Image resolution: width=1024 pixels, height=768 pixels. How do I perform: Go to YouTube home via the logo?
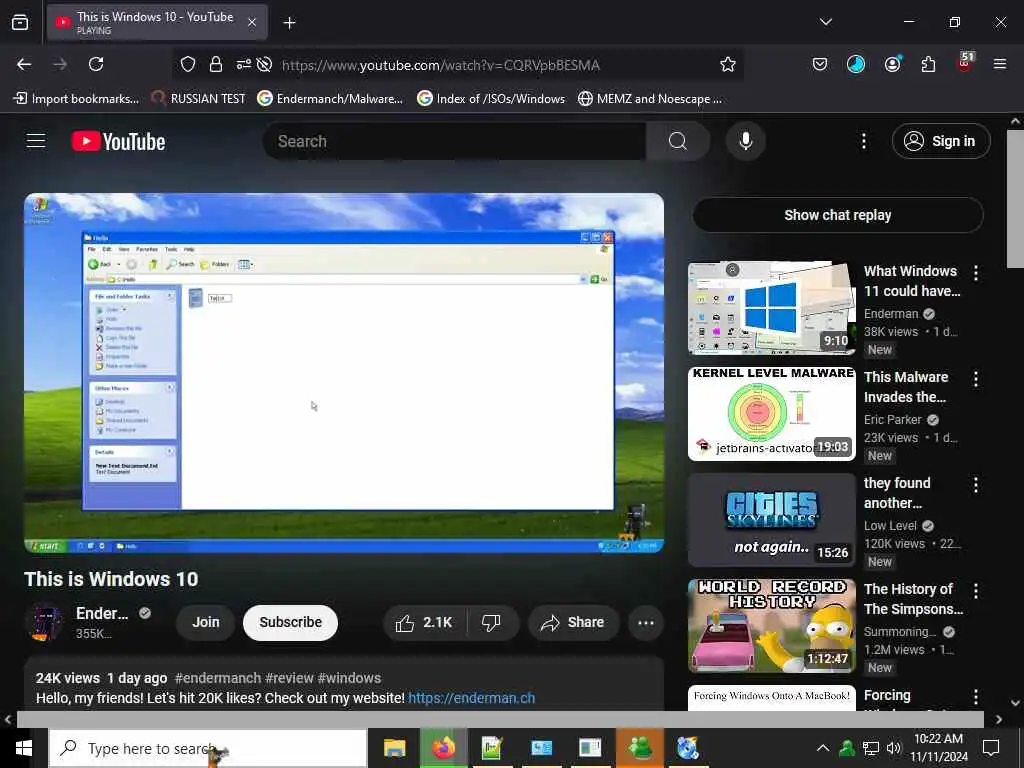point(118,141)
